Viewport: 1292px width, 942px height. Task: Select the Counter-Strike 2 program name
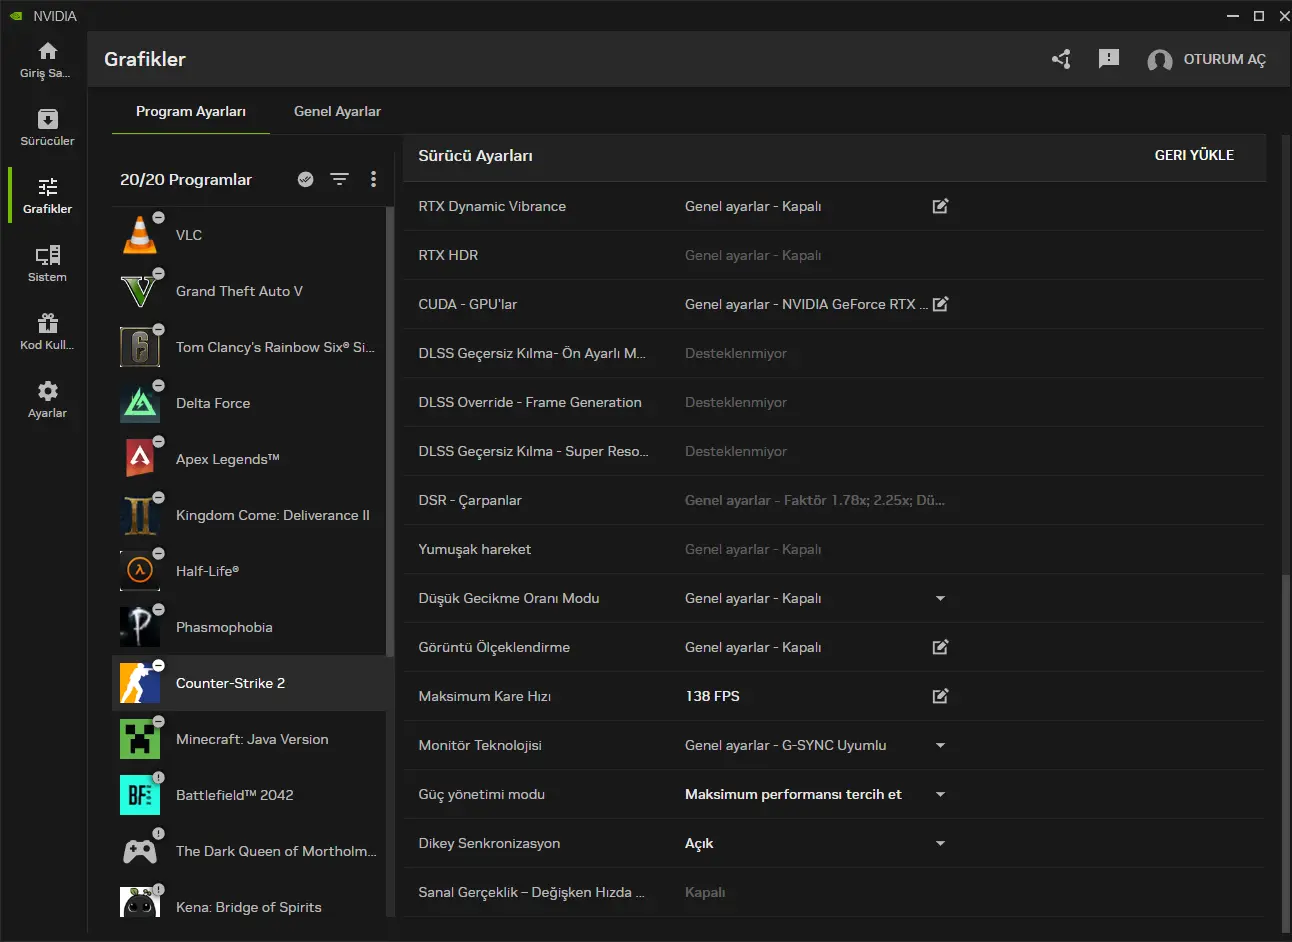[230, 683]
